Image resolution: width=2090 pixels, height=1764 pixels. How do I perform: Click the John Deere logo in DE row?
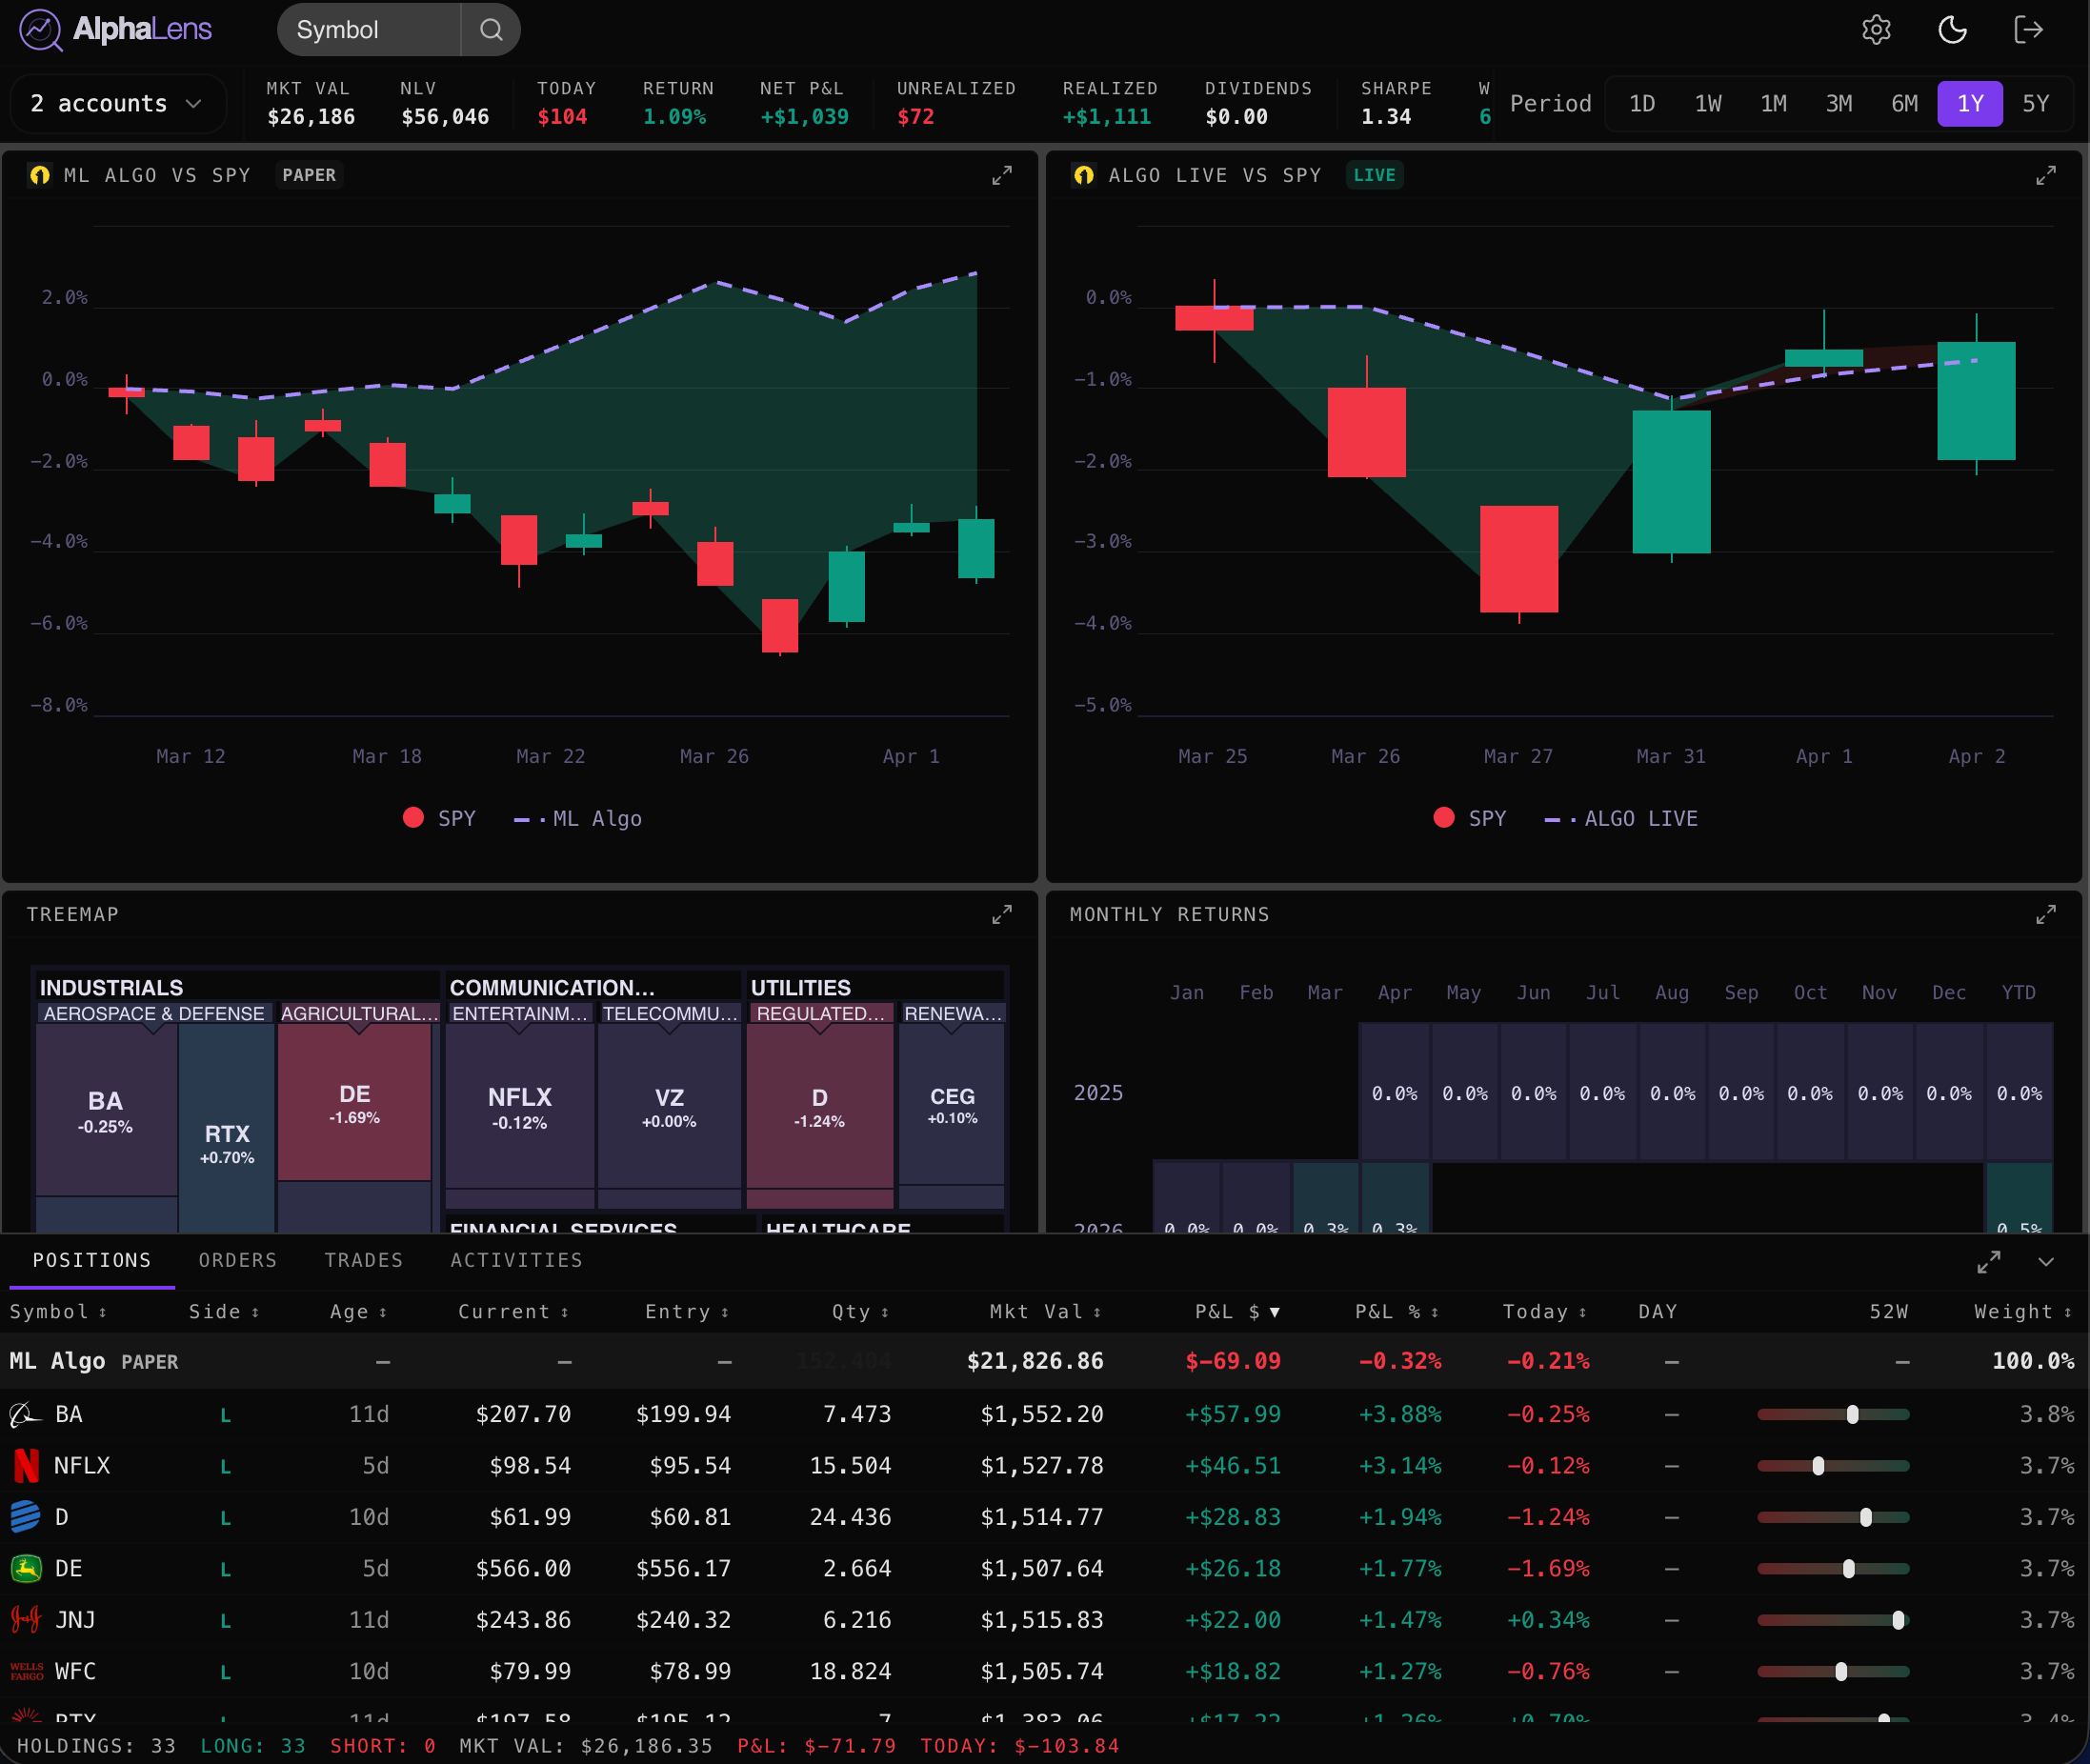(26, 1569)
